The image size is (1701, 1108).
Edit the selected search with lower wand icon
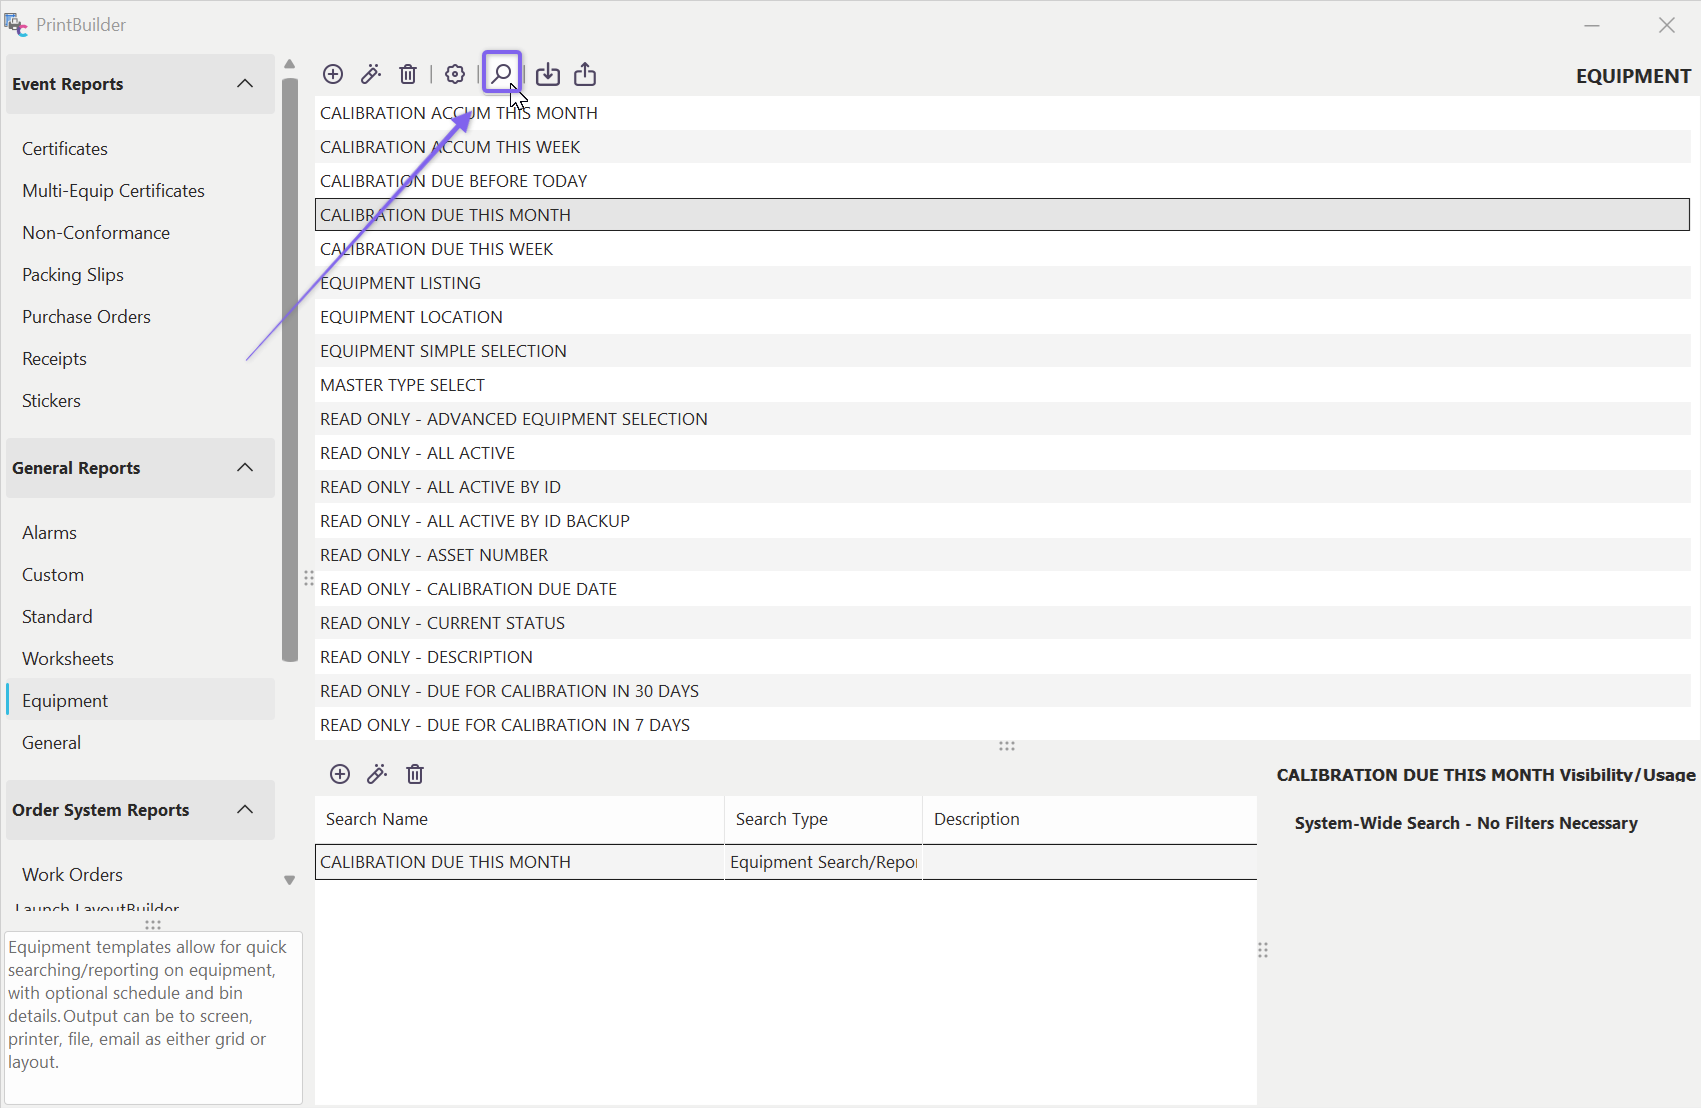tap(377, 774)
